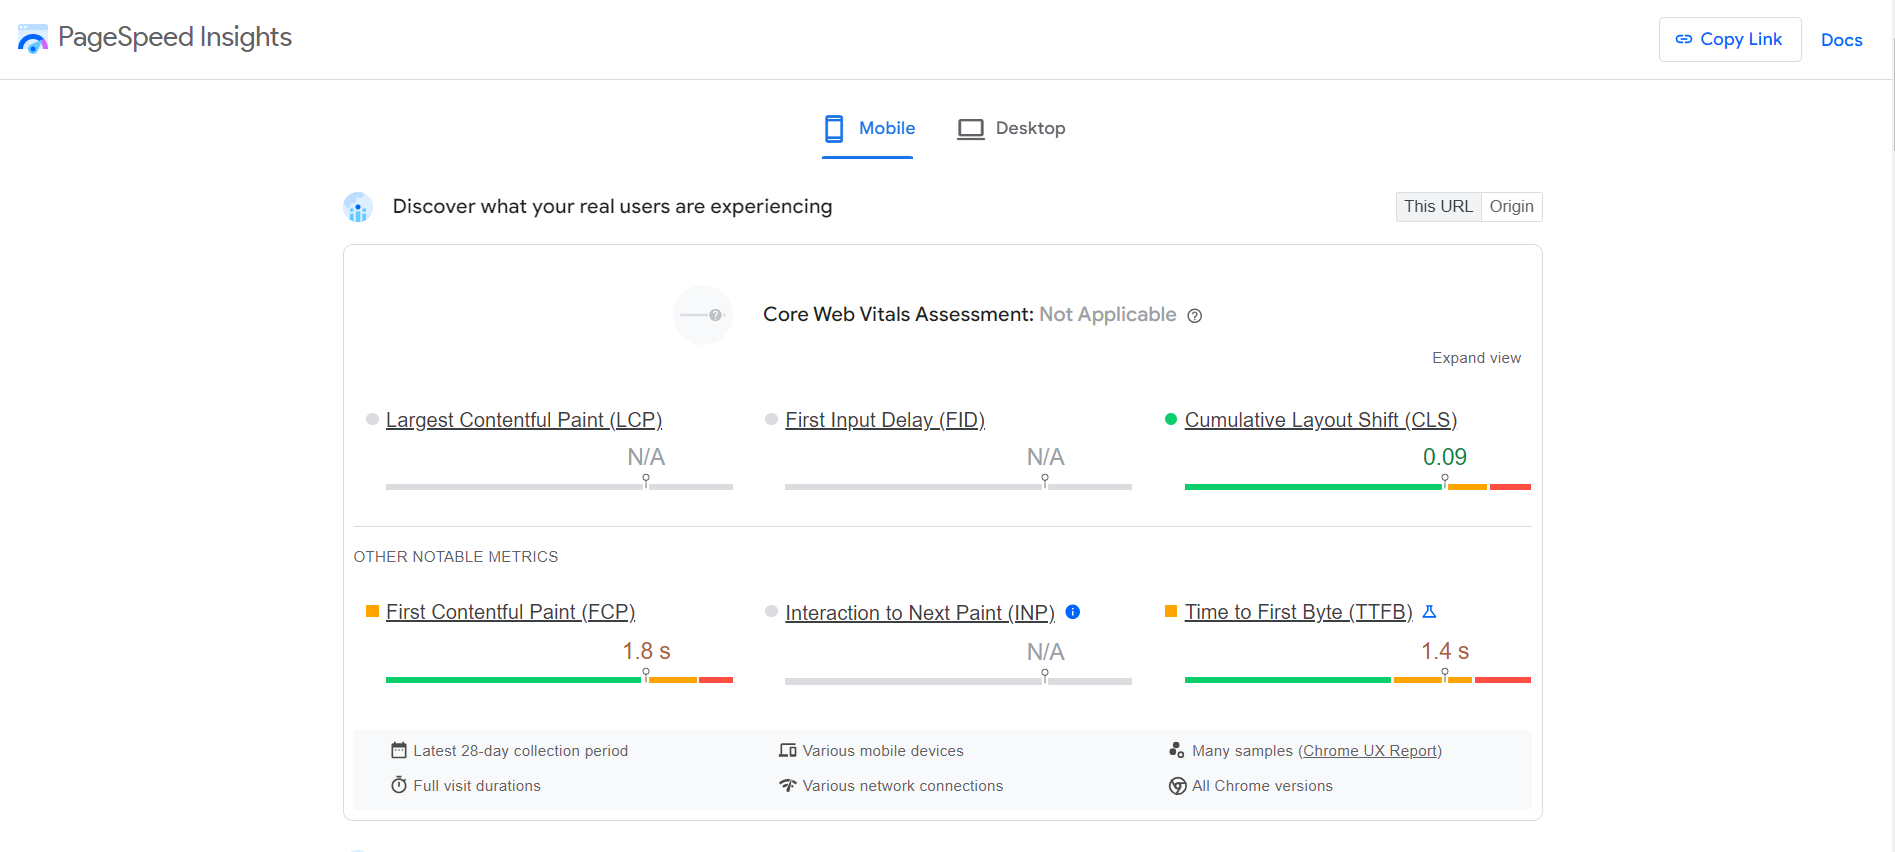Switch to Origin data view
Viewport: 1895px width, 852px height.
(x=1511, y=207)
